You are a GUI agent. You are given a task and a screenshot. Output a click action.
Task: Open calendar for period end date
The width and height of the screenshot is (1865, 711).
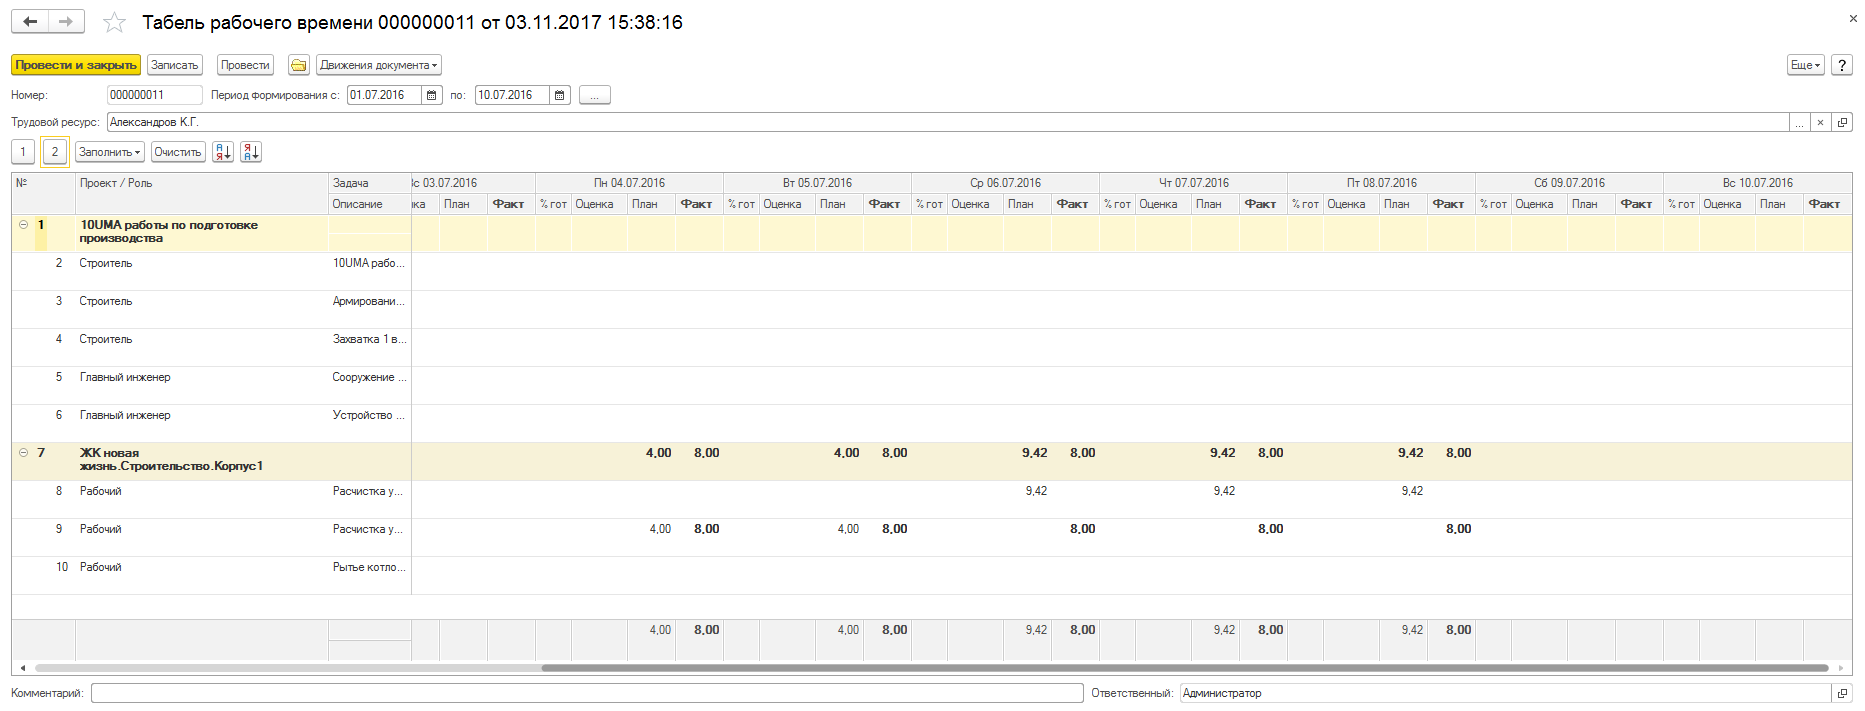pyautogui.click(x=560, y=95)
